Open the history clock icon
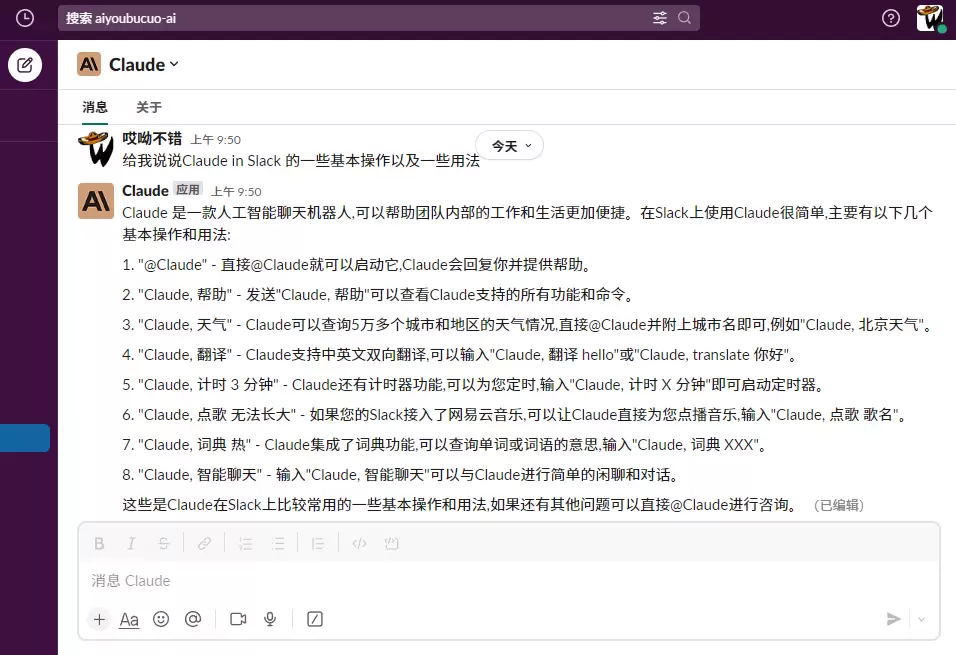The image size is (956, 655). point(24,18)
